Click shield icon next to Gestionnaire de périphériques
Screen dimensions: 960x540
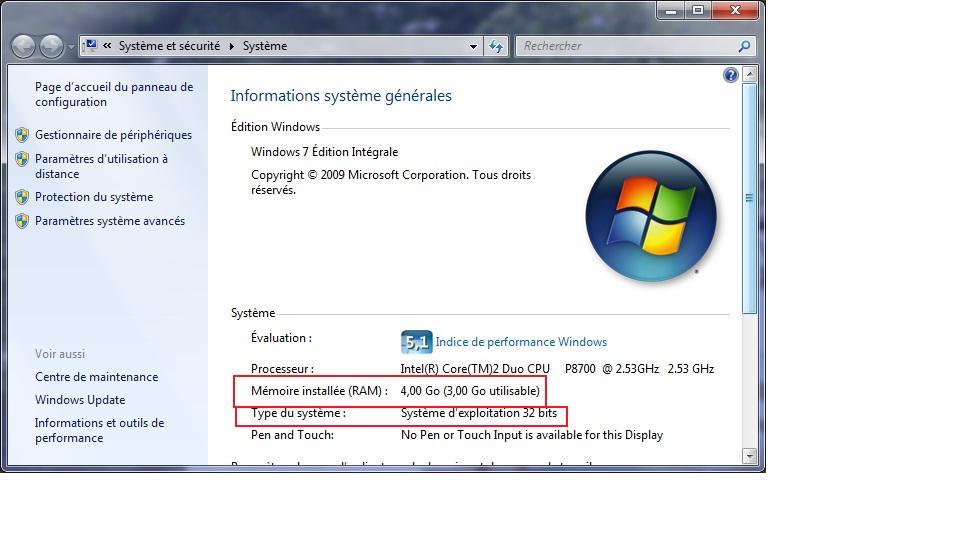pos(22,135)
